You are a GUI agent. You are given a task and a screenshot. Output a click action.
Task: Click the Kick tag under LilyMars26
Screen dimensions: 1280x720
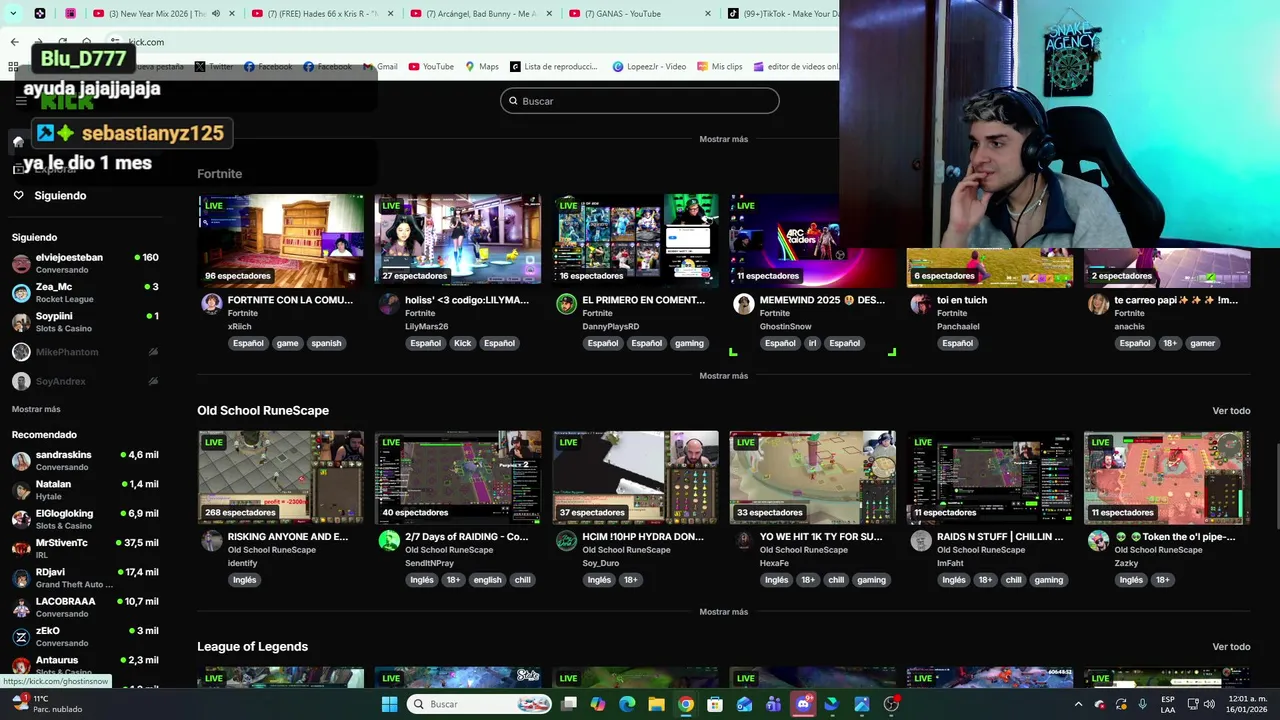click(x=462, y=343)
